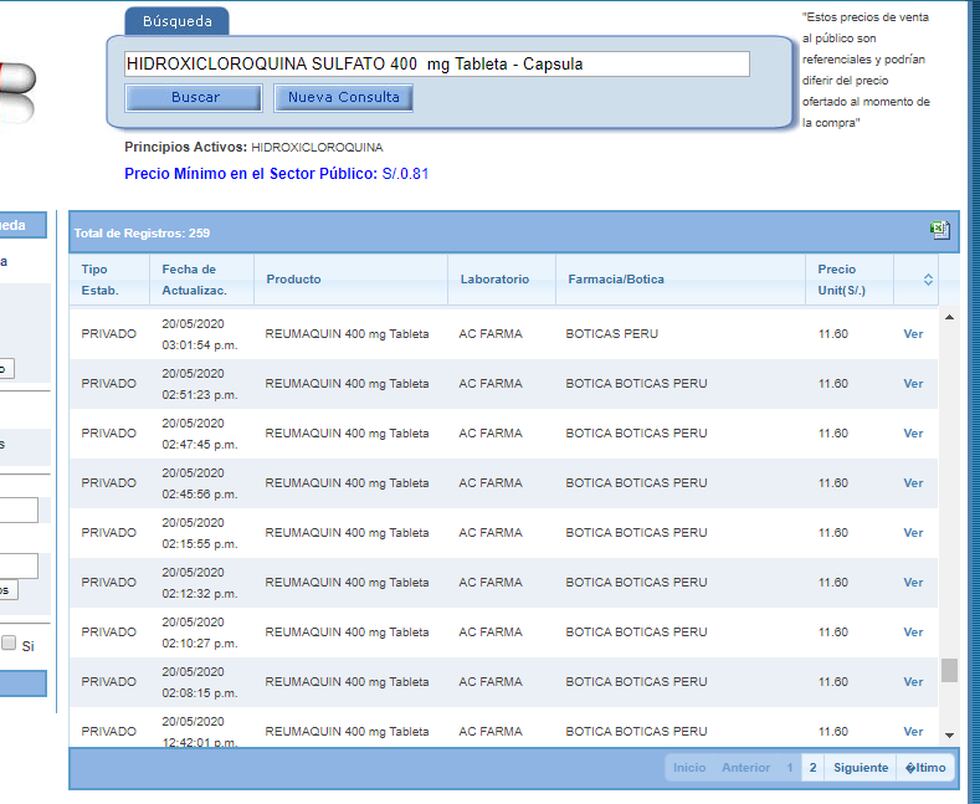Sort by Laboratorio column header
Image resolution: width=980 pixels, height=804 pixels.
click(494, 280)
